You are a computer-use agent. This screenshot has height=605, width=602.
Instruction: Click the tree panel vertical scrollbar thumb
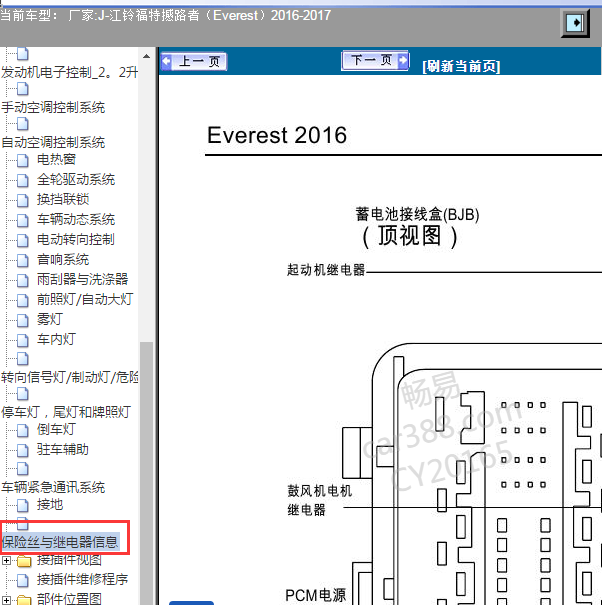(x=146, y=473)
